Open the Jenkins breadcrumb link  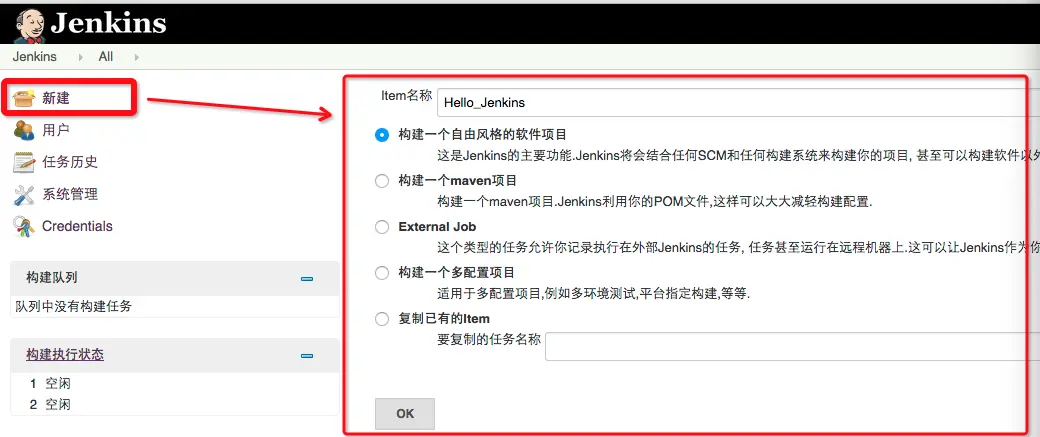click(34, 56)
